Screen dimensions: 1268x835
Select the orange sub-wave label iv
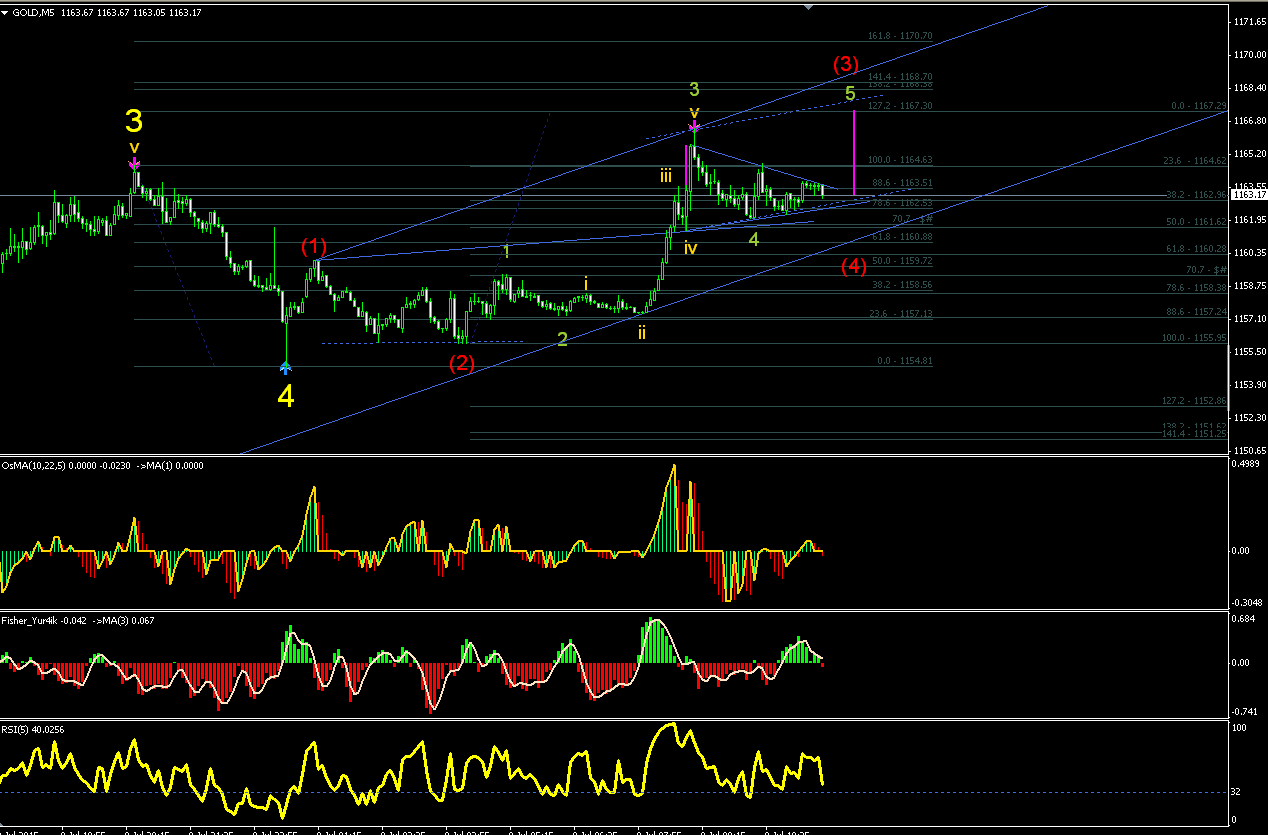pos(690,248)
